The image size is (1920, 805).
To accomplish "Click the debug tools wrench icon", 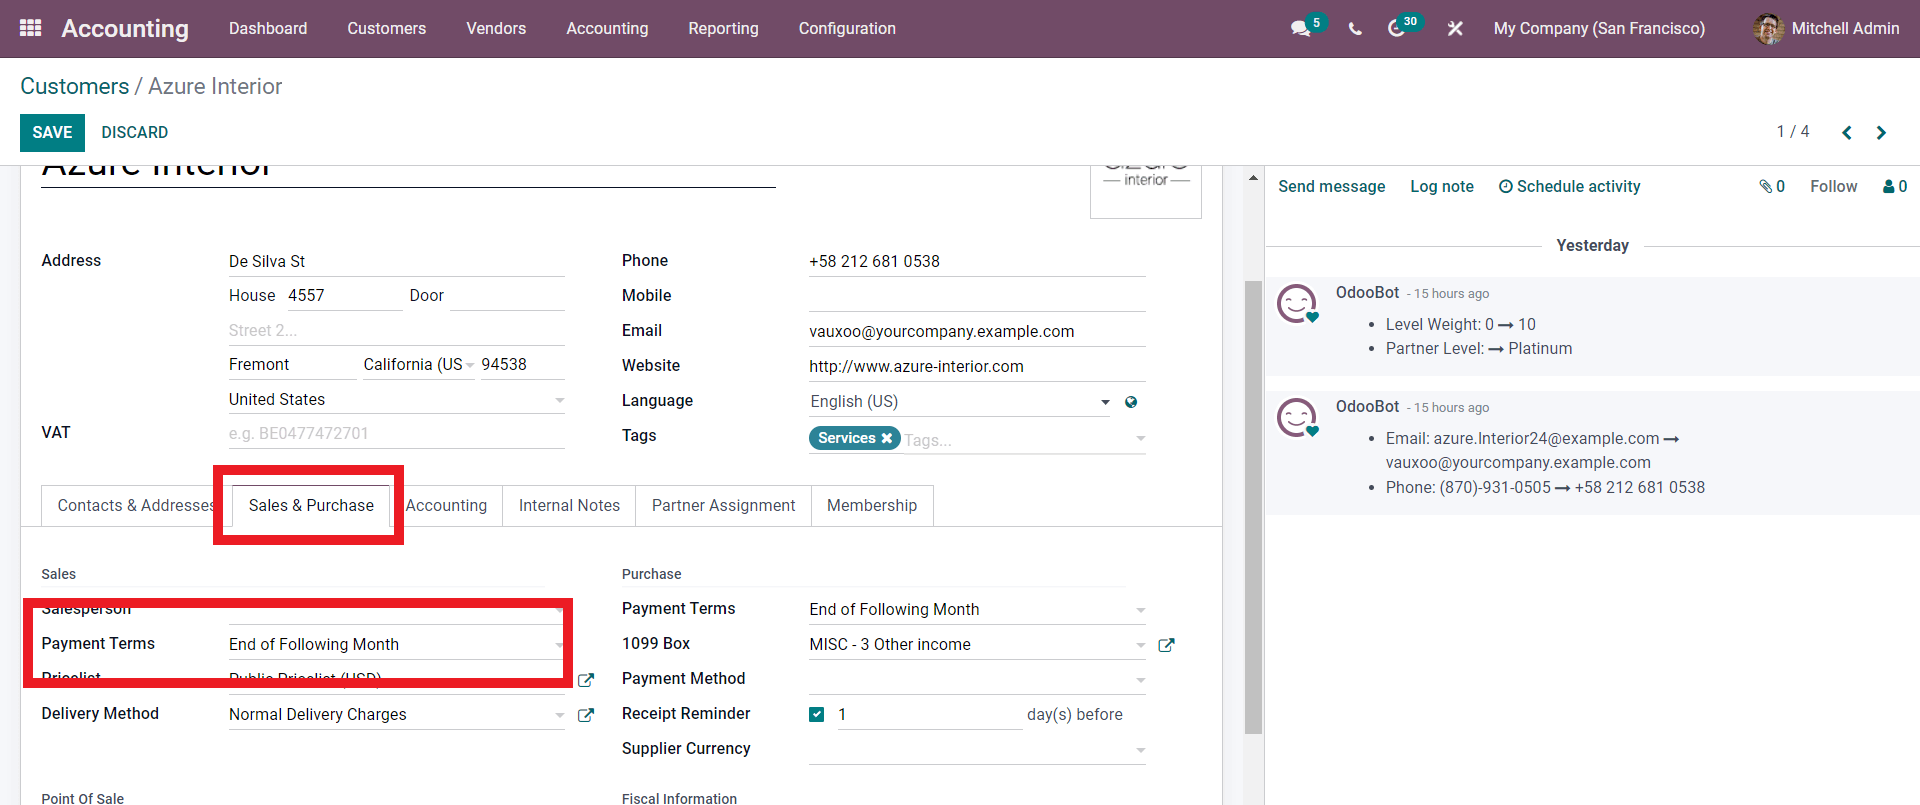I will click(x=1455, y=29).
